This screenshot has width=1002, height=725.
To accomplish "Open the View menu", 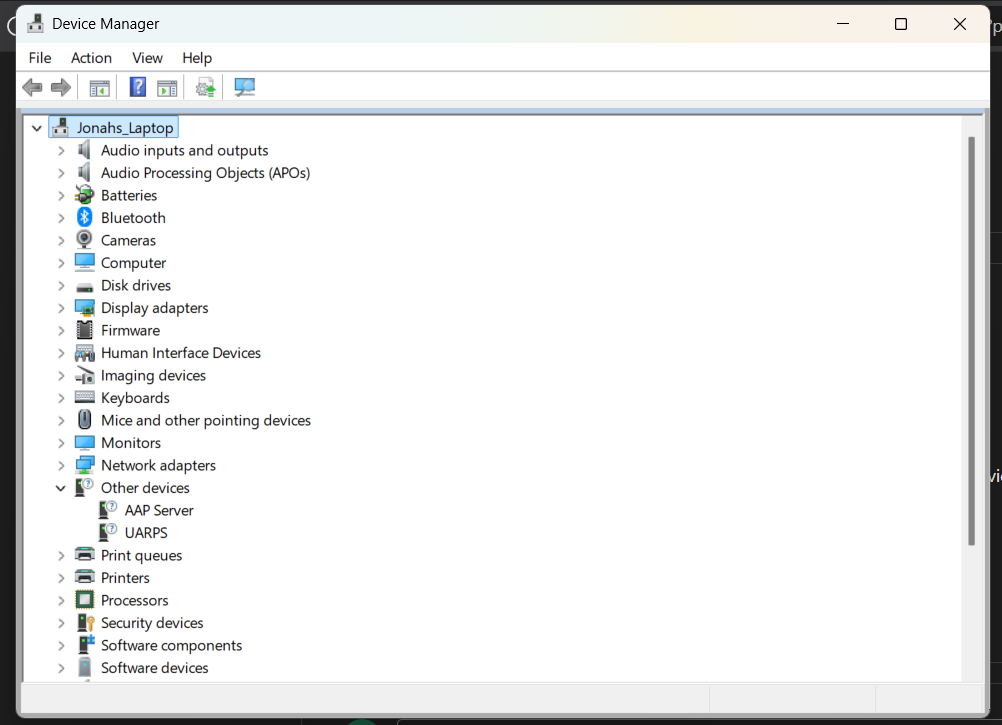I will tap(147, 58).
